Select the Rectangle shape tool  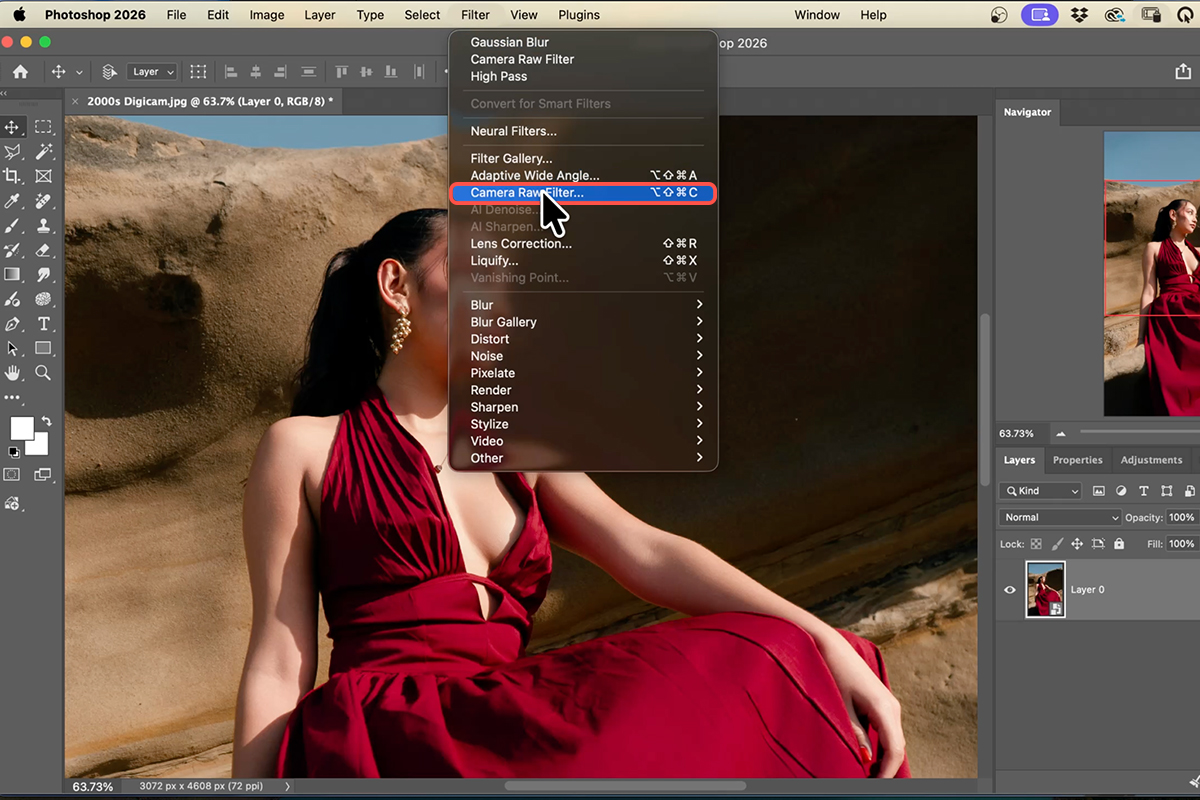tap(43, 348)
